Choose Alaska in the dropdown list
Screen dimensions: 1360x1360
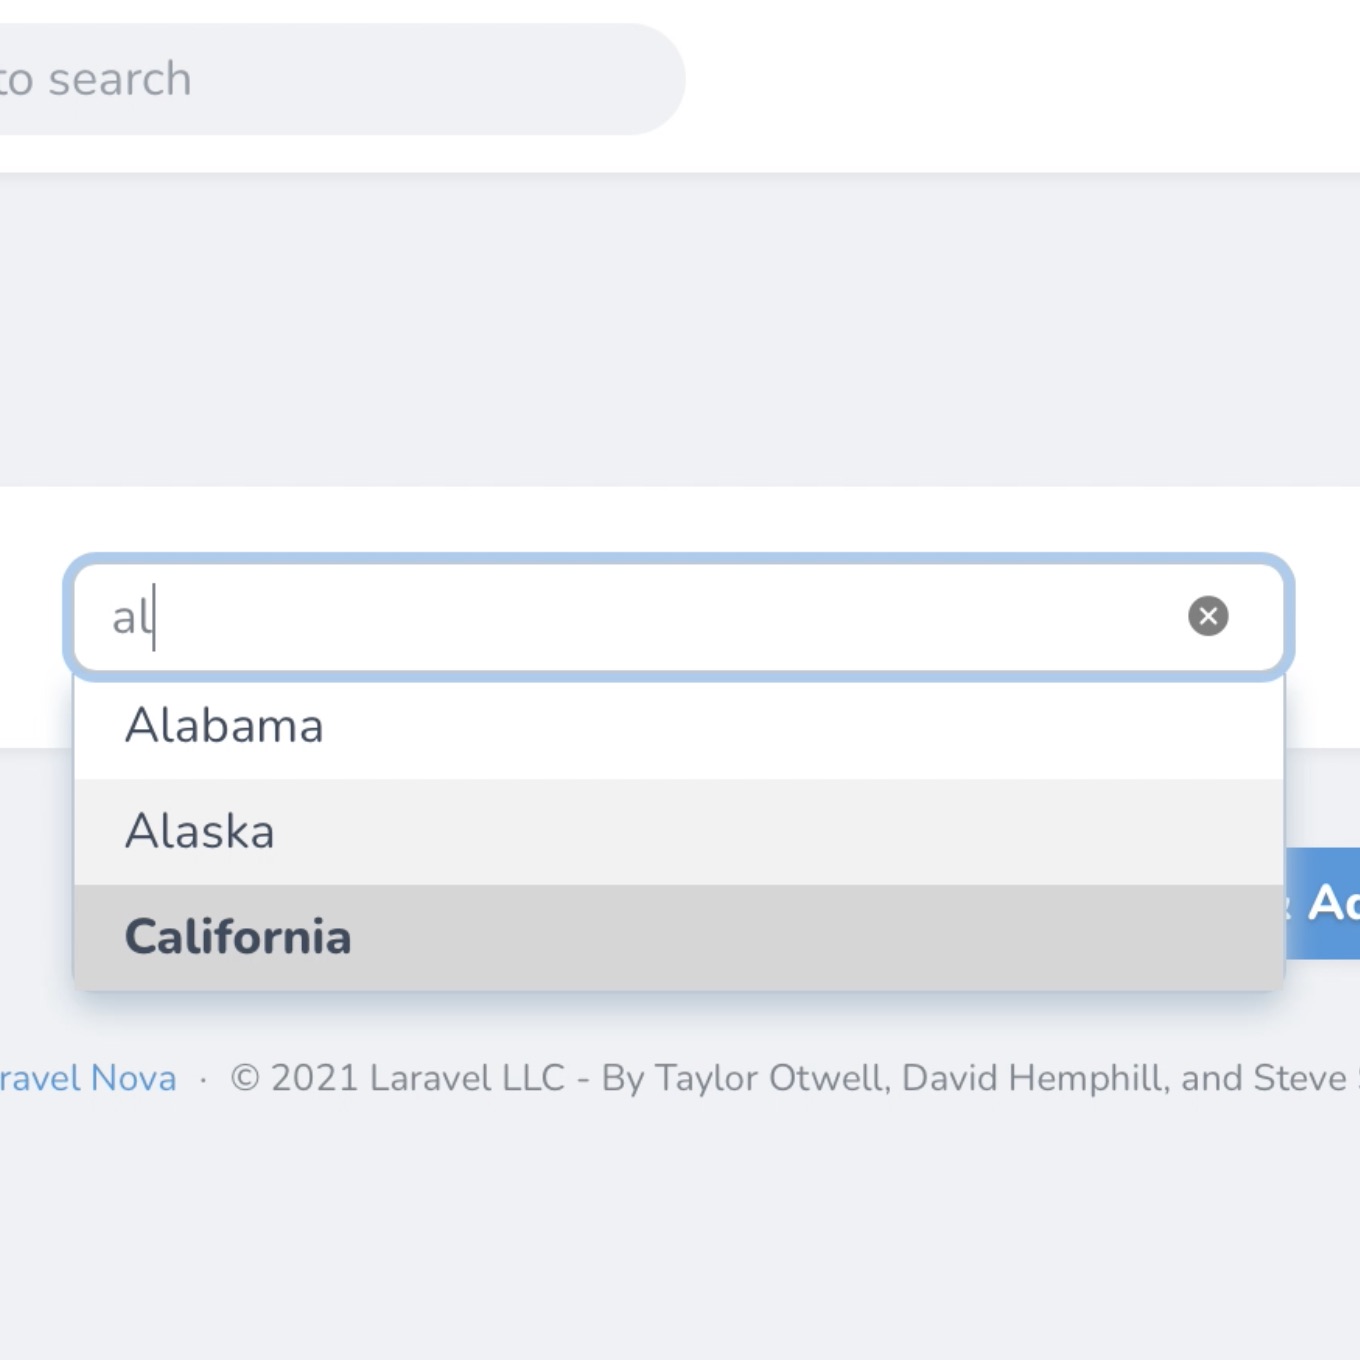pyautogui.click(x=400, y=830)
